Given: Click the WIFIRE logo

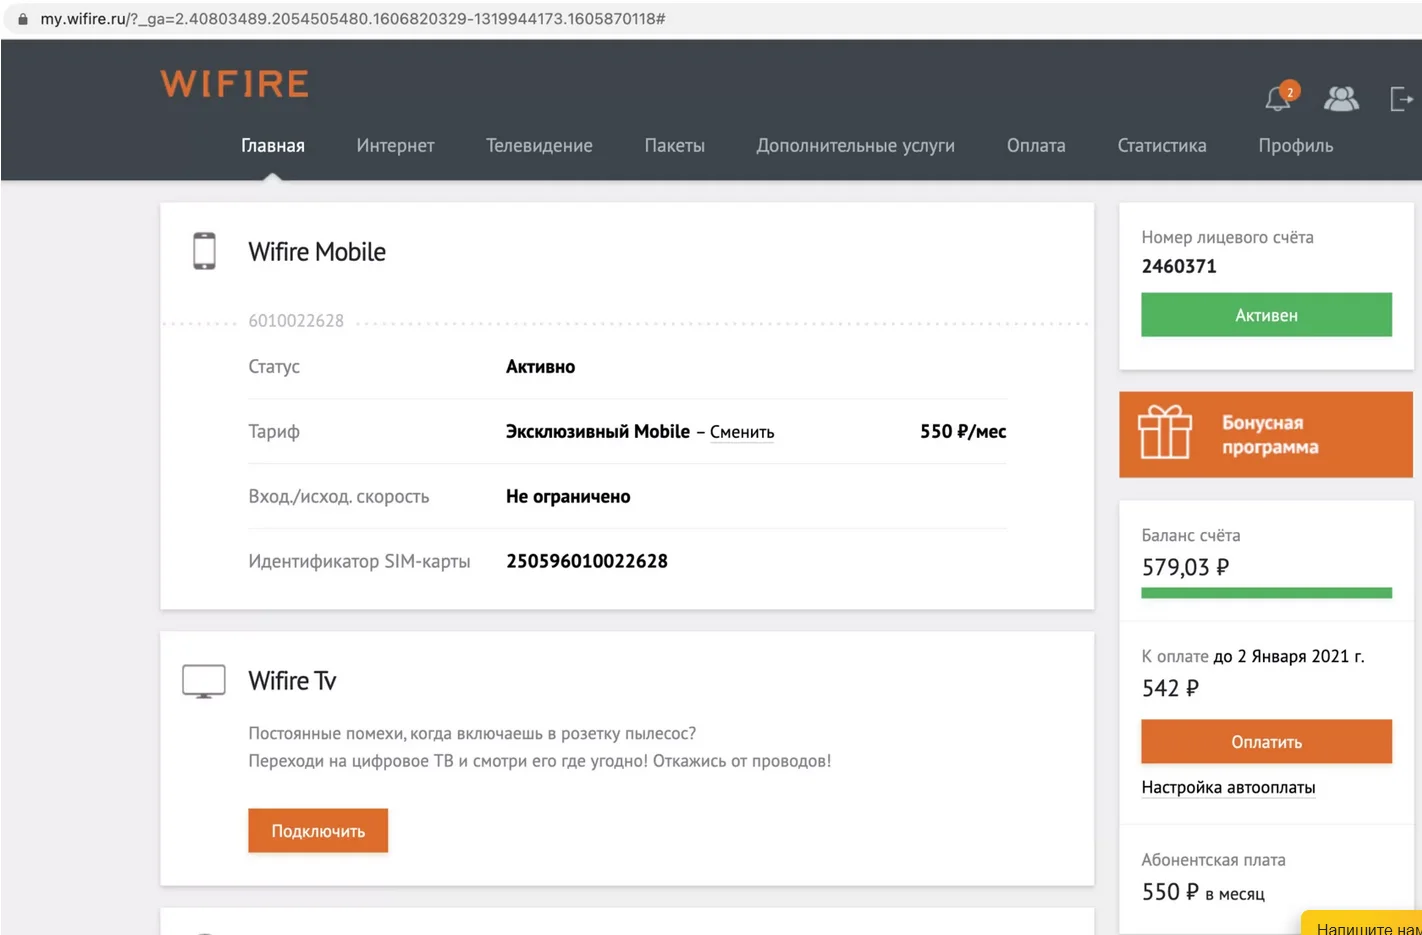Looking at the screenshot, I should (x=235, y=84).
